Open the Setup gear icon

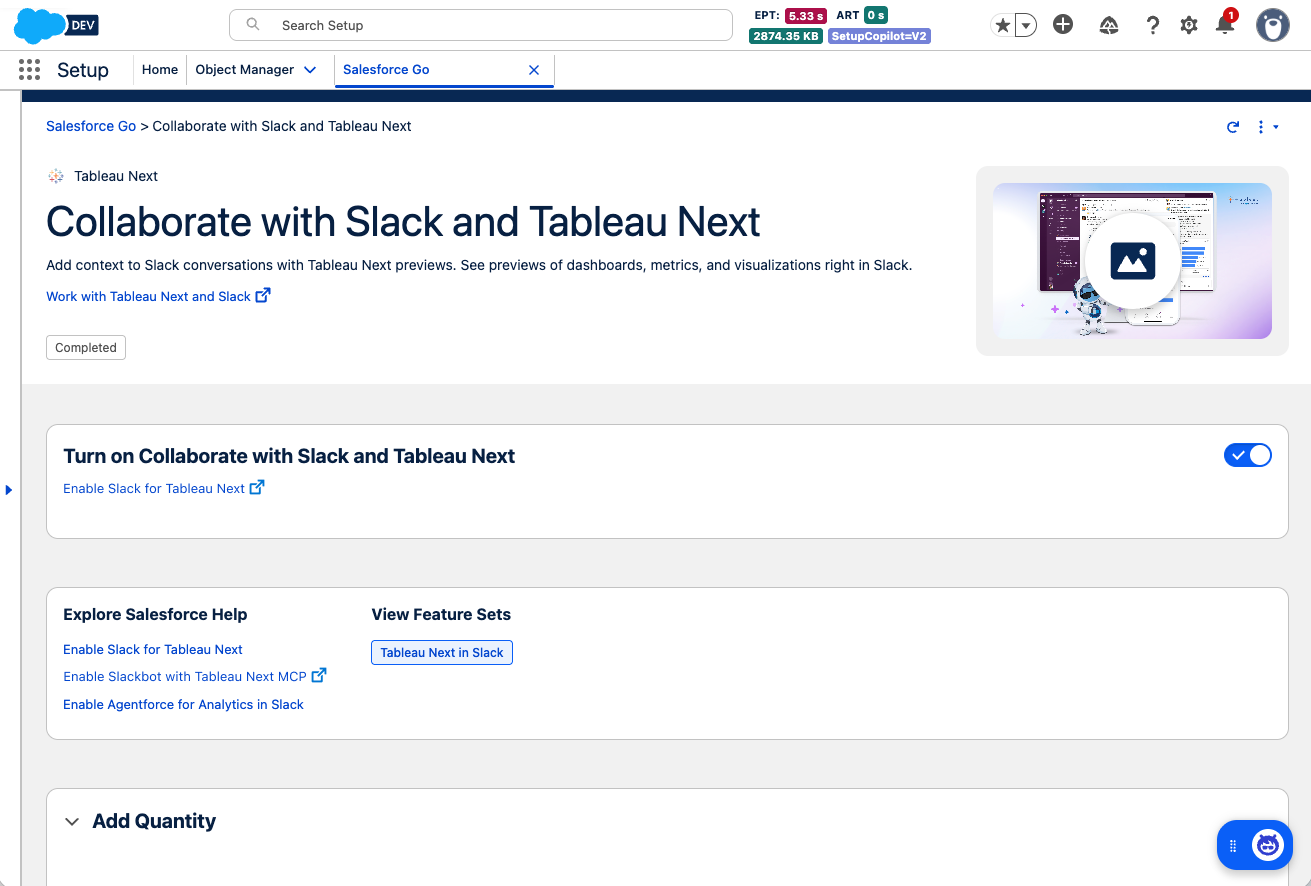click(x=1189, y=26)
